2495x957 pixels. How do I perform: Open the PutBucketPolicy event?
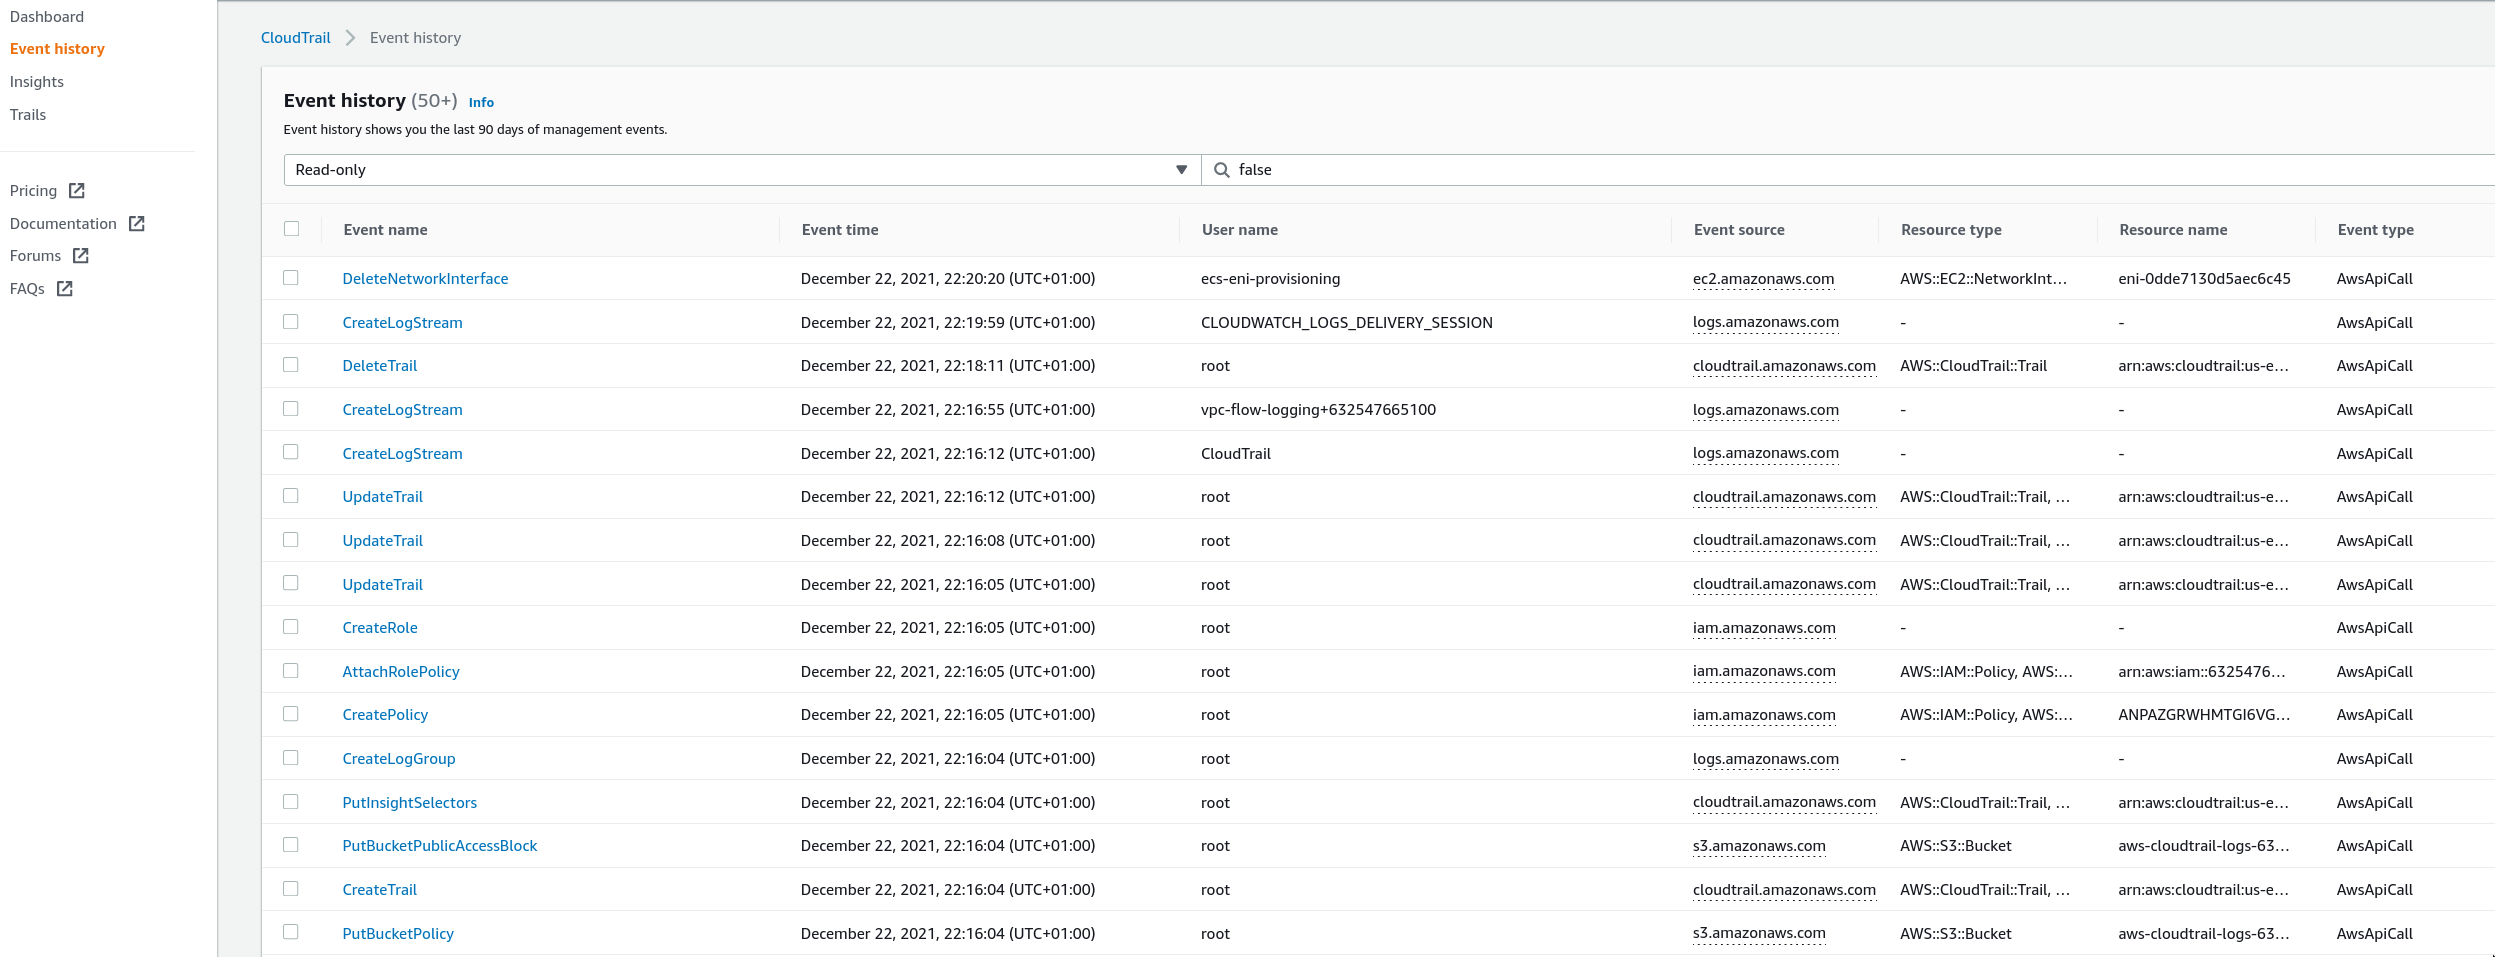398,934
